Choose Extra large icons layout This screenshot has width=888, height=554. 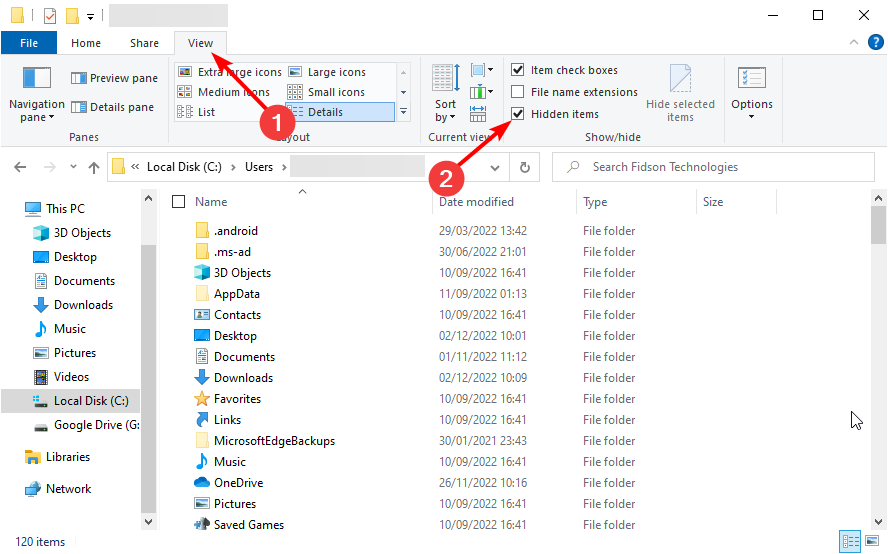[229, 72]
